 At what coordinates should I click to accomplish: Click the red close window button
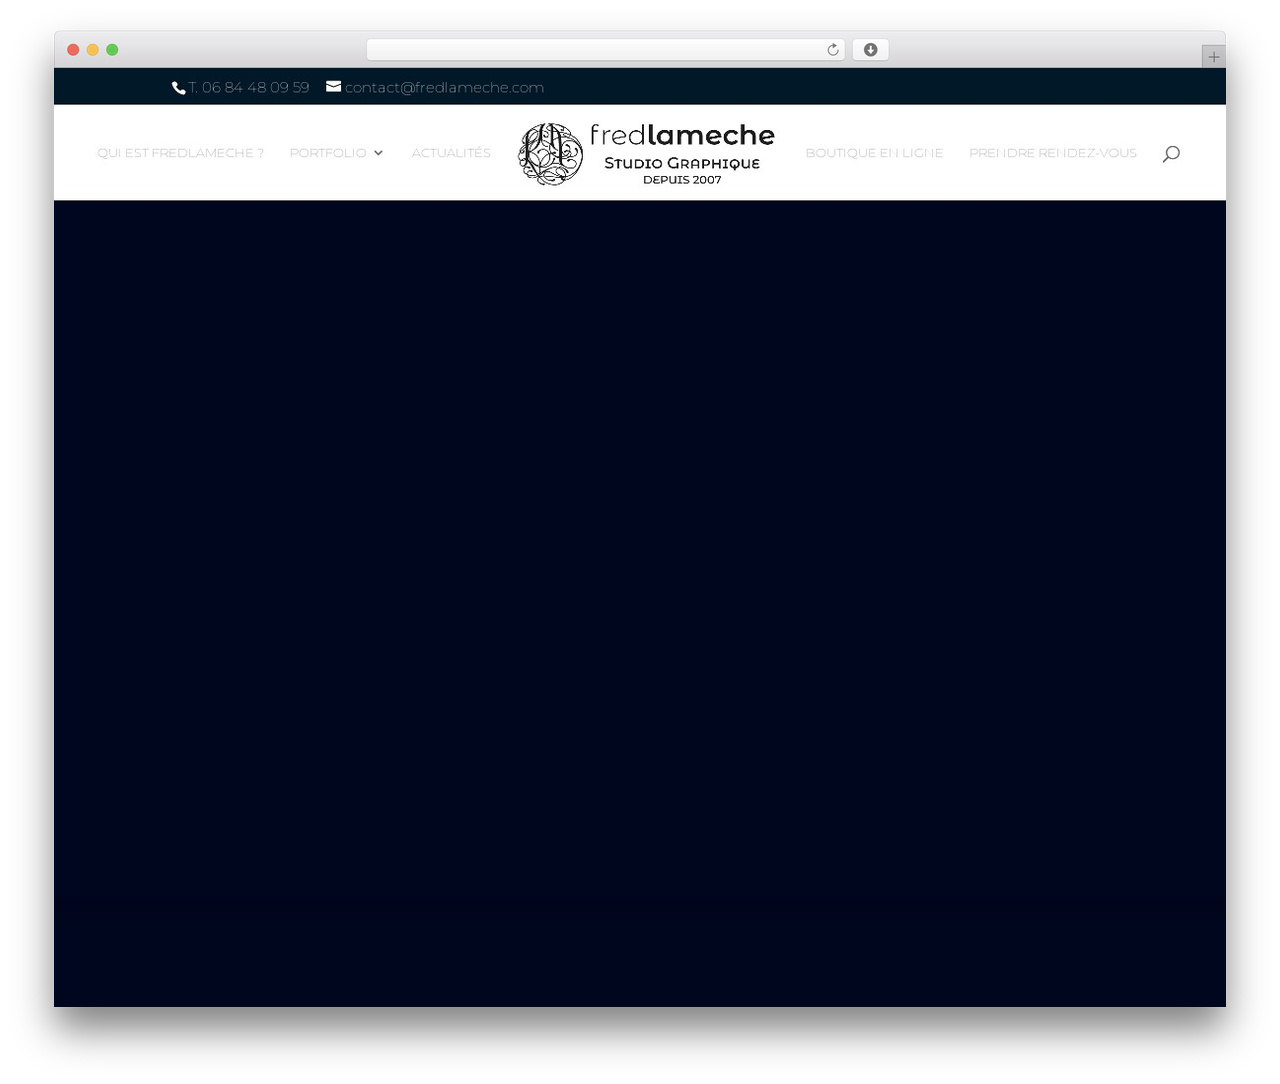coord(73,50)
